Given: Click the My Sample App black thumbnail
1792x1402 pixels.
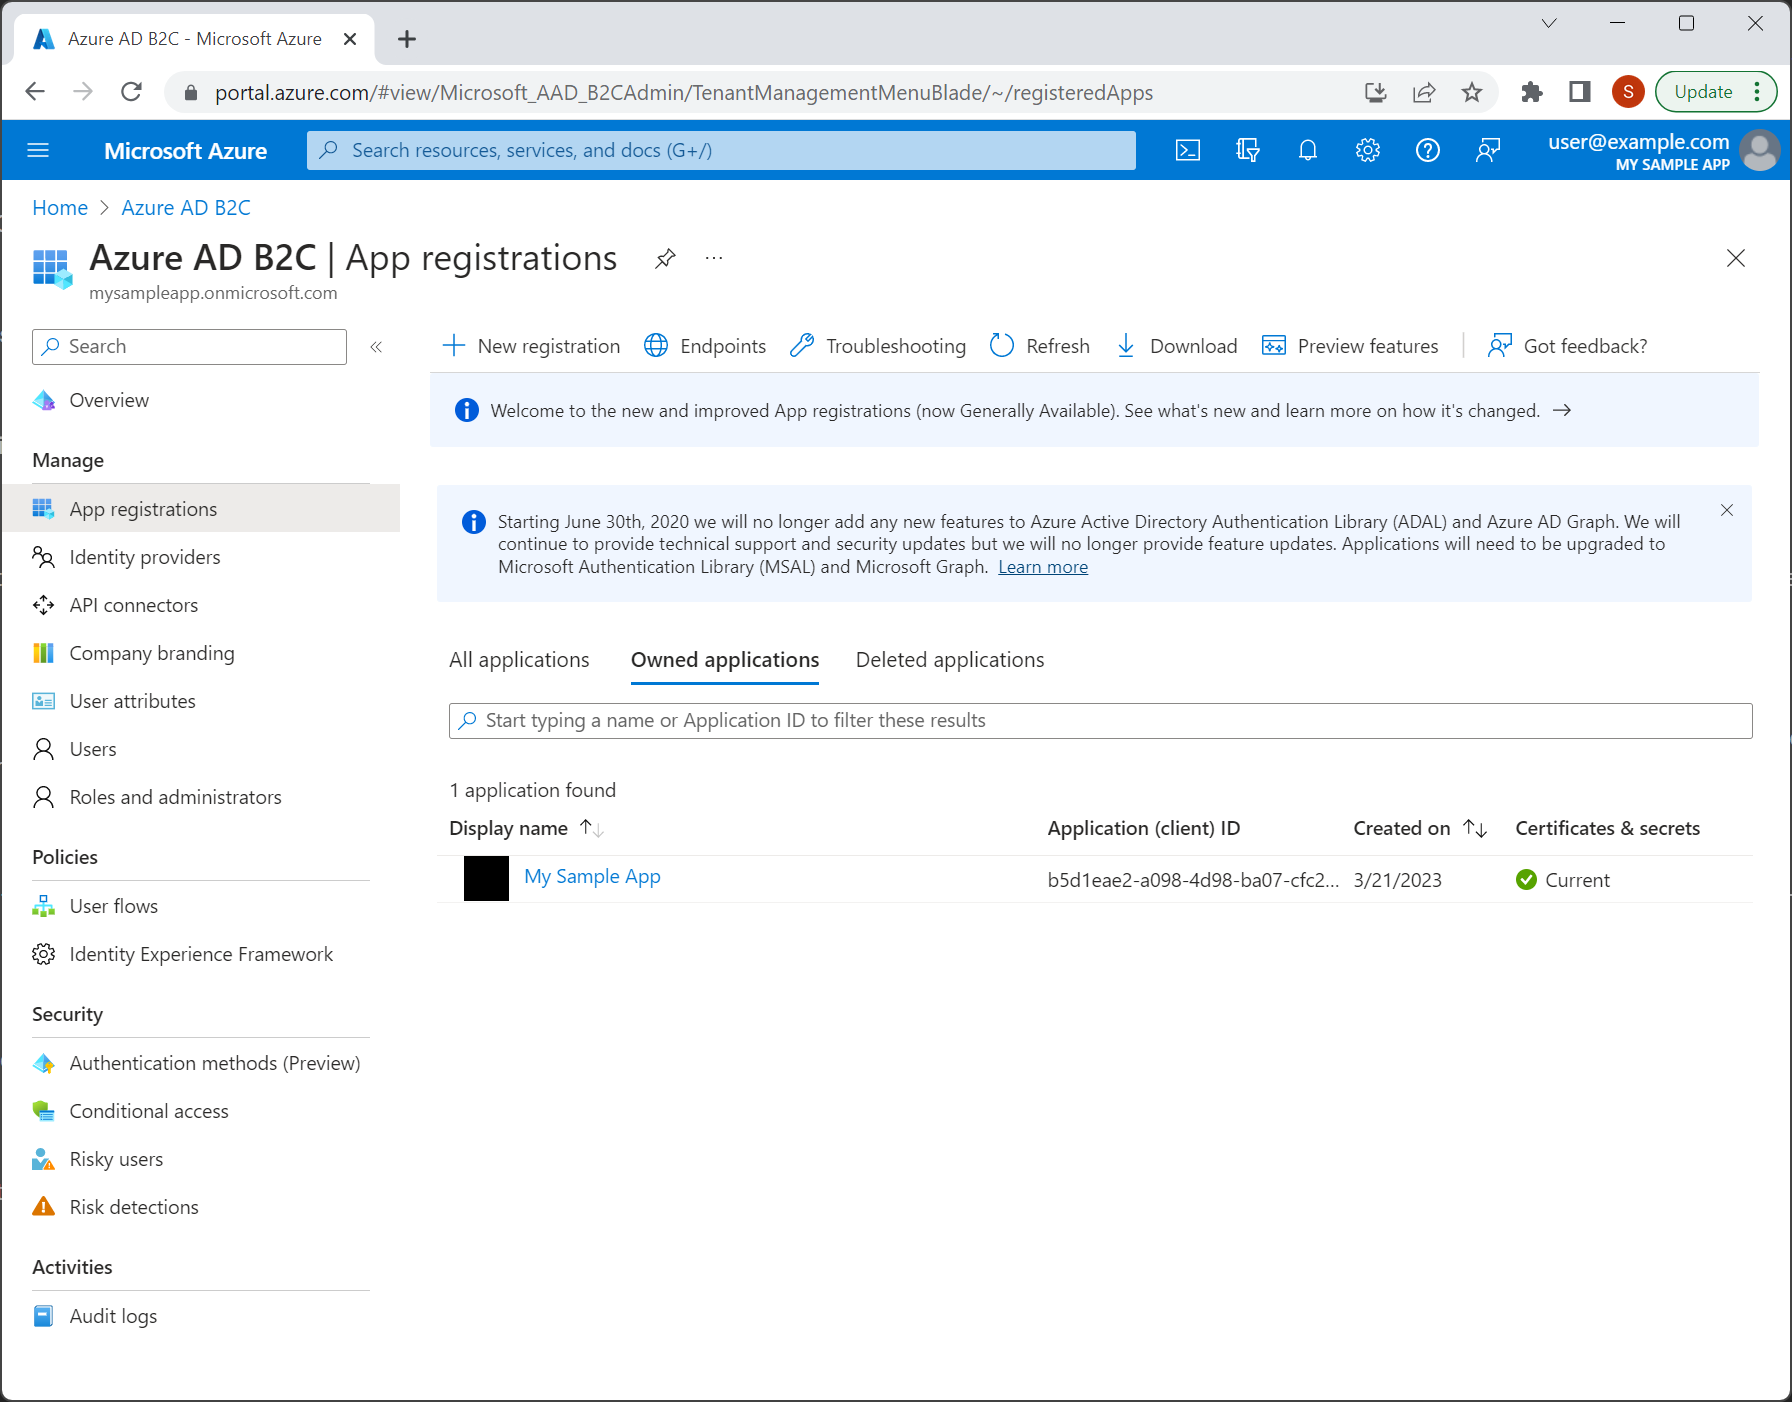Looking at the screenshot, I should (486, 879).
